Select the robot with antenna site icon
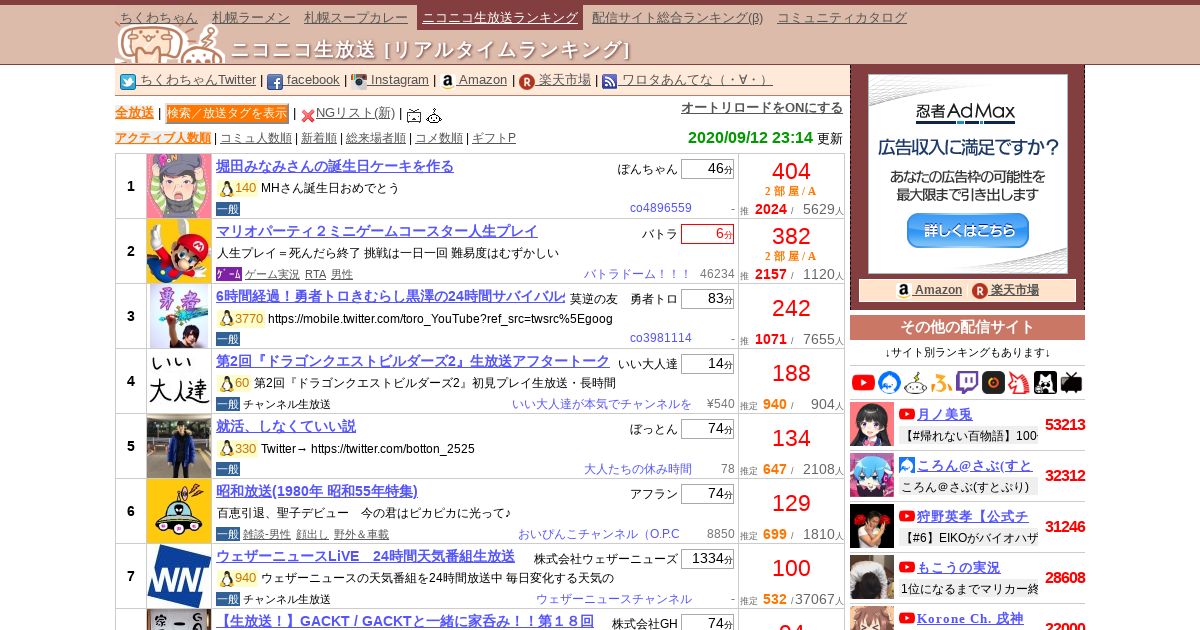The height and width of the screenshot is (630, 1200). tap(915, 382)
